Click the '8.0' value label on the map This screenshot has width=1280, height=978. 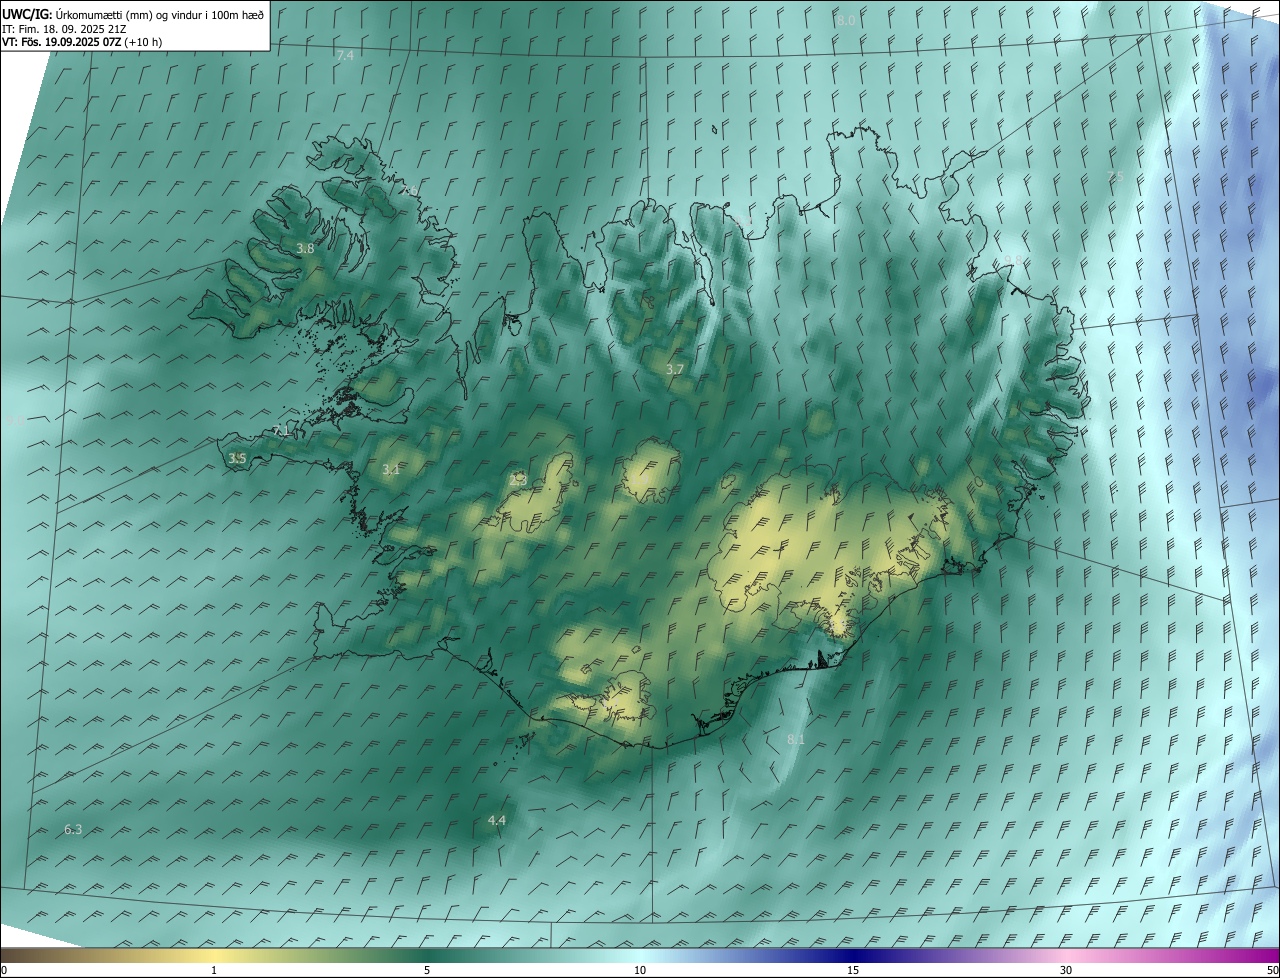[846, 21]
